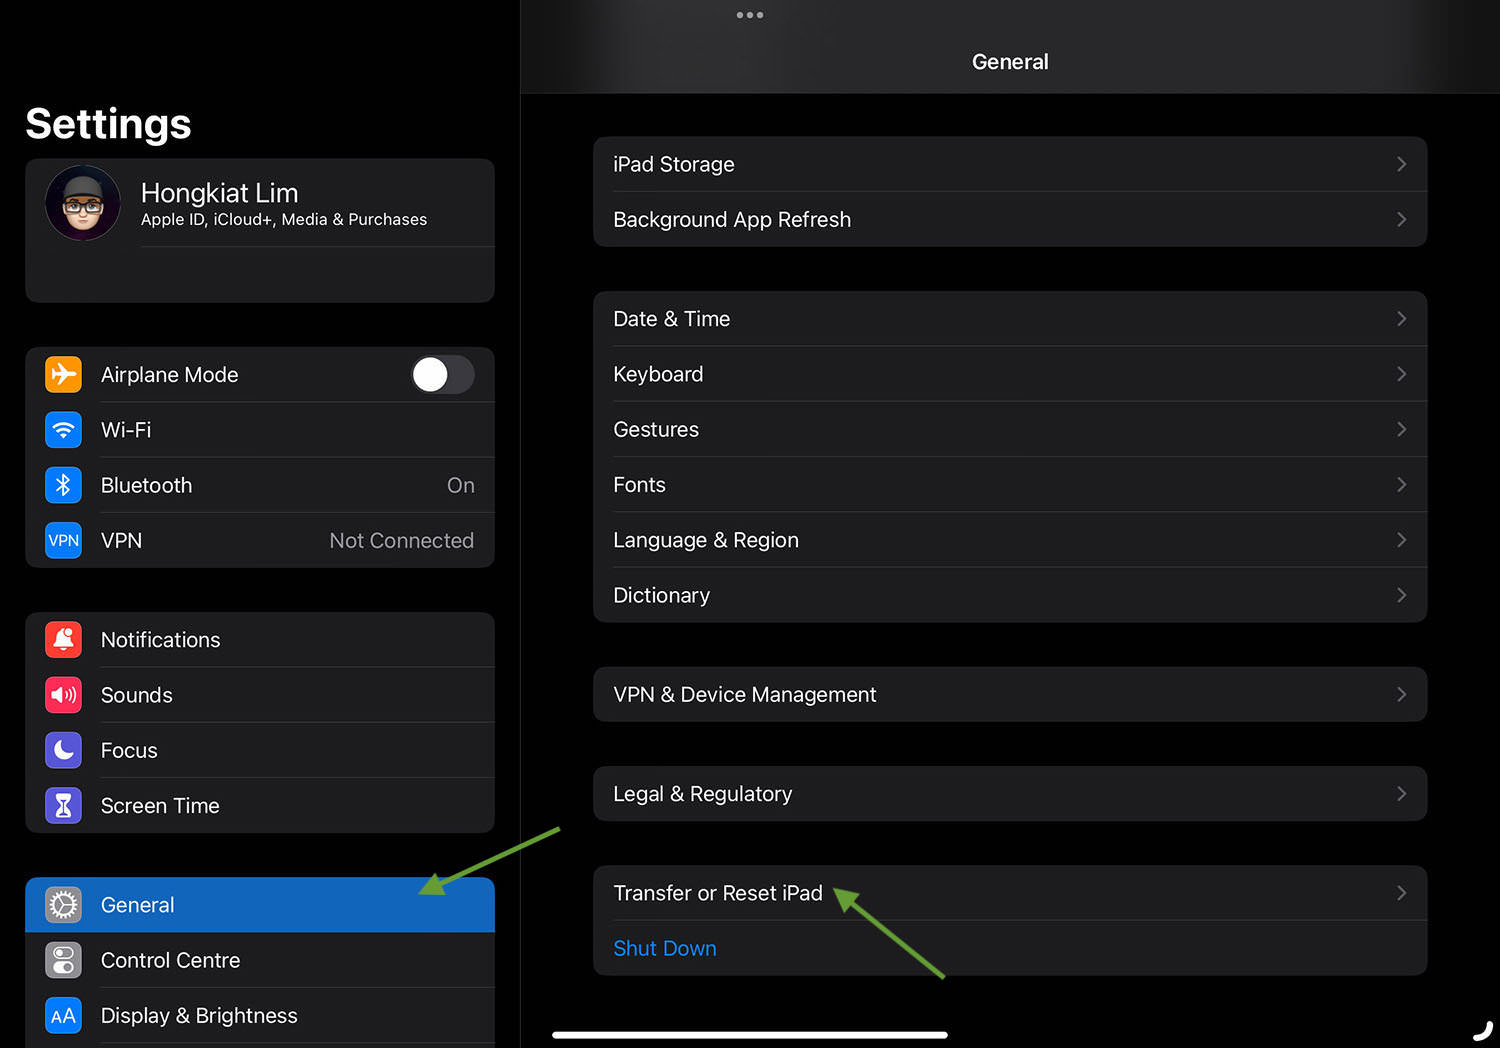Tap Legal & Regulatory label
The height and width of the screenshot is (1048, 1500).
[703, 794]
